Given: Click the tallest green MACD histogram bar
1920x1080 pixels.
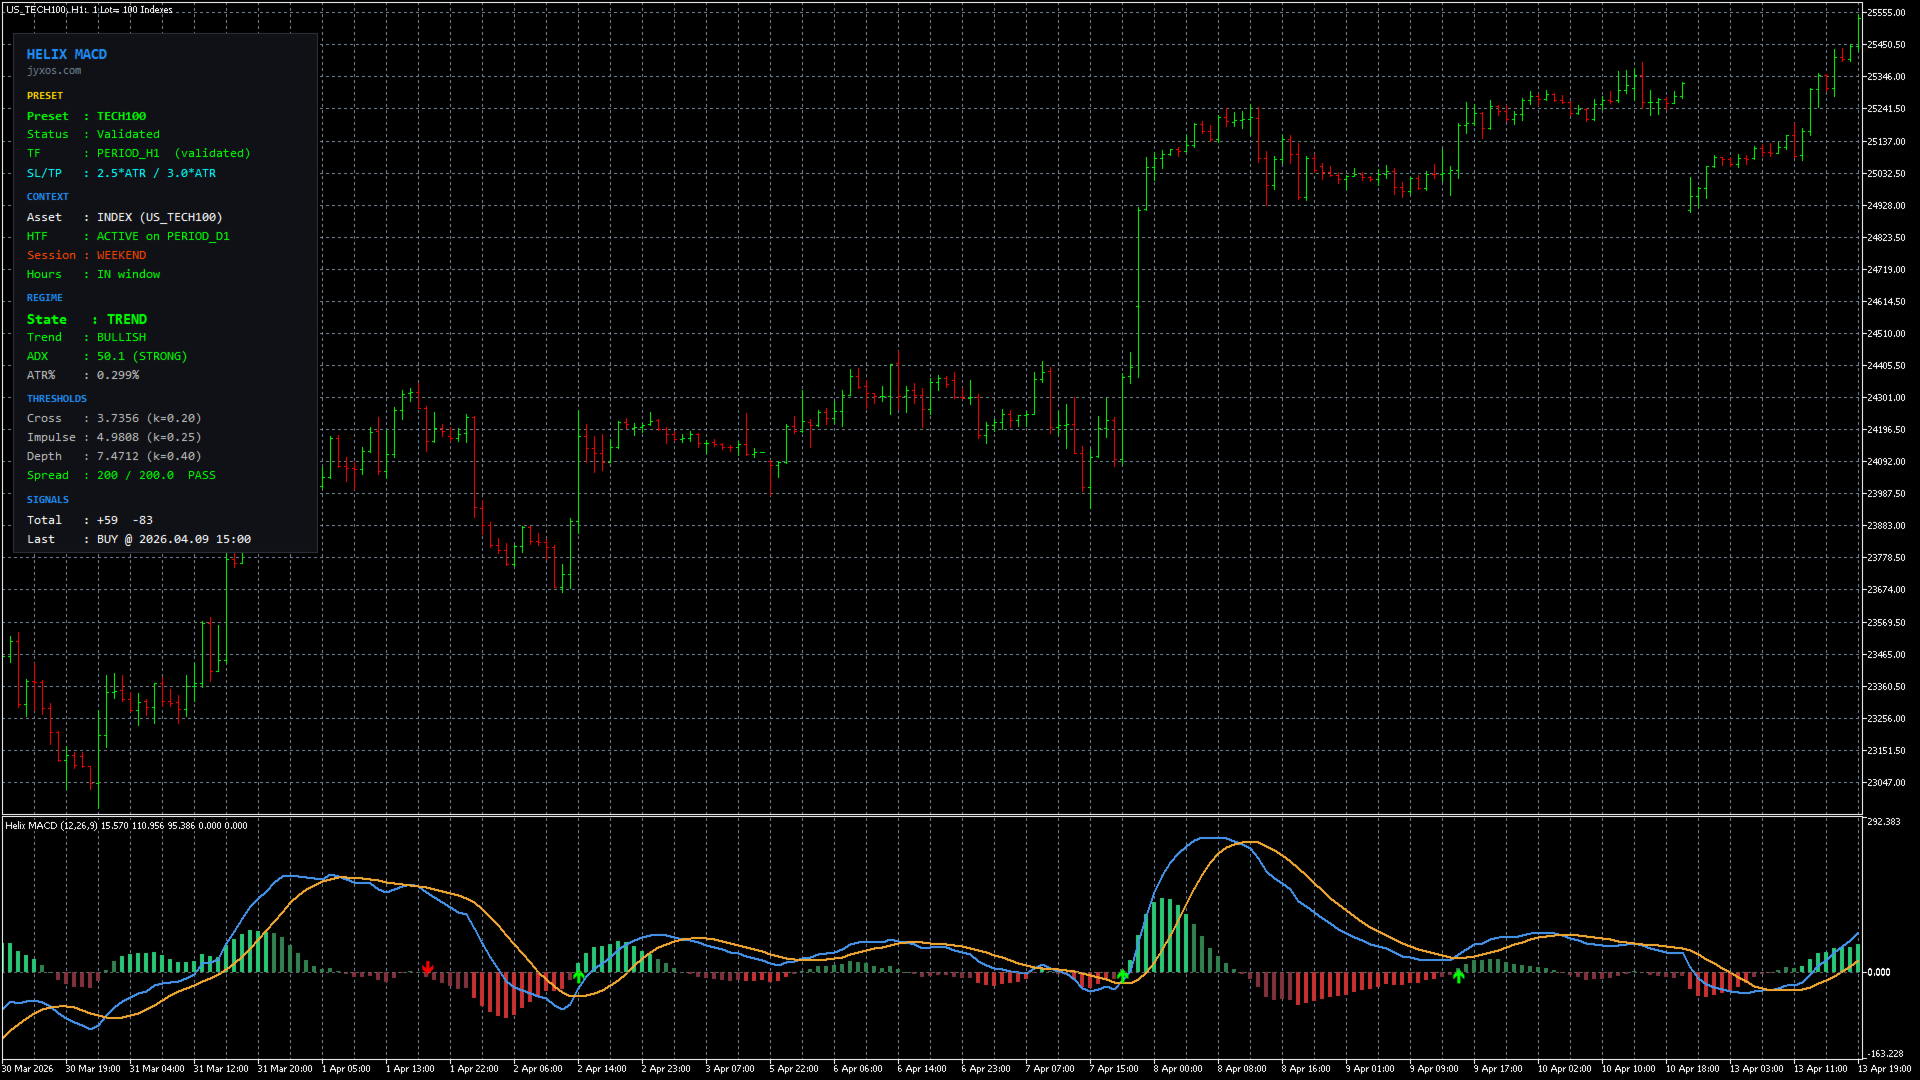Looking at the screenshot, I should (x=1162, y=935).
